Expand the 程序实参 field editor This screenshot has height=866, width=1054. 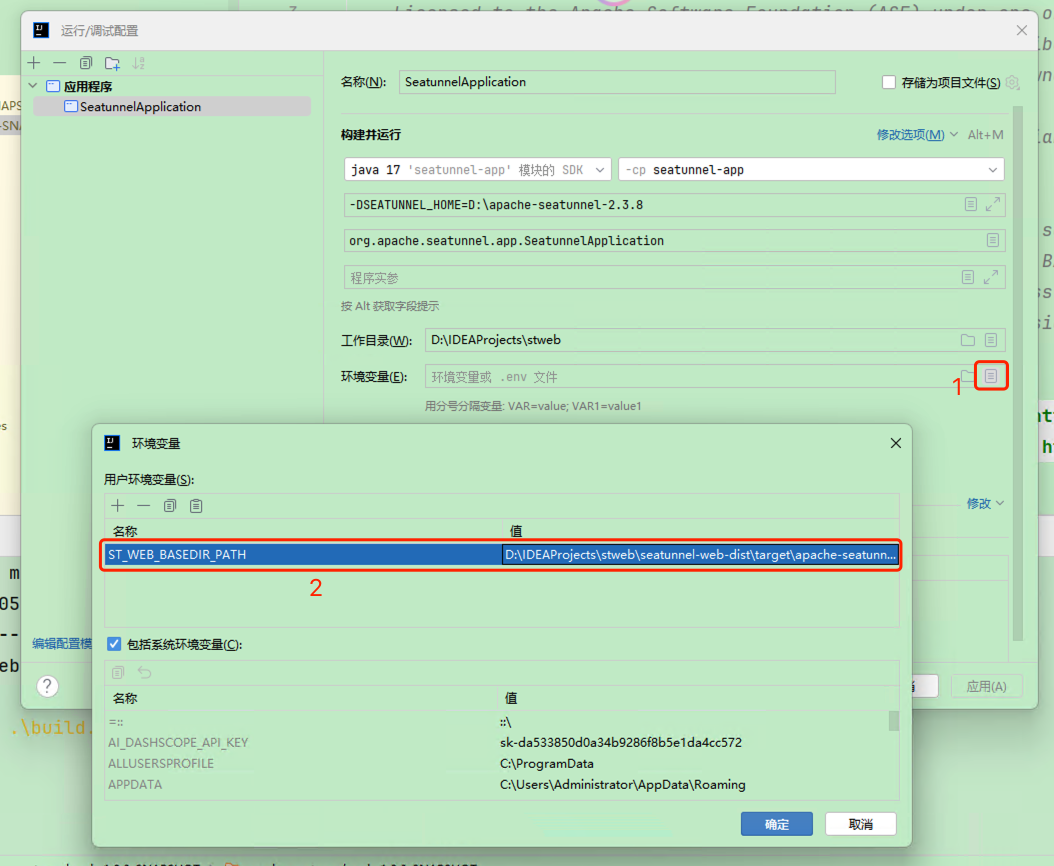tap(991, 277)
